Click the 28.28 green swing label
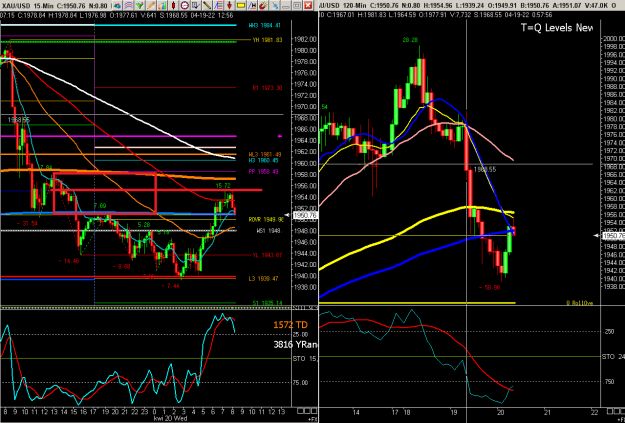This screenshot has height=423, width=625. (x=410, y=40)
